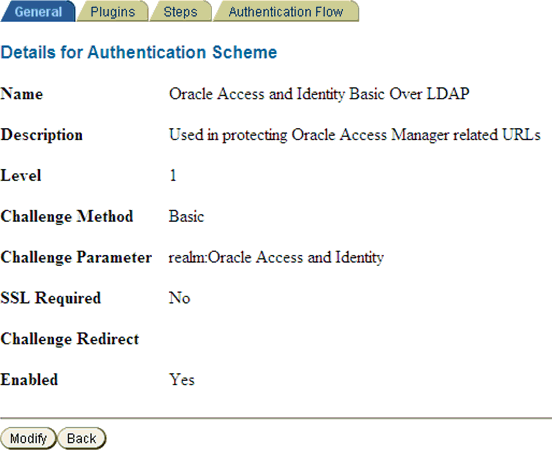The image size is (552, 450).
Task: Select the text 'Used in protecting Oracle Access Manager related URLs'
Action: pyautogui.click(x=355, y=135)
